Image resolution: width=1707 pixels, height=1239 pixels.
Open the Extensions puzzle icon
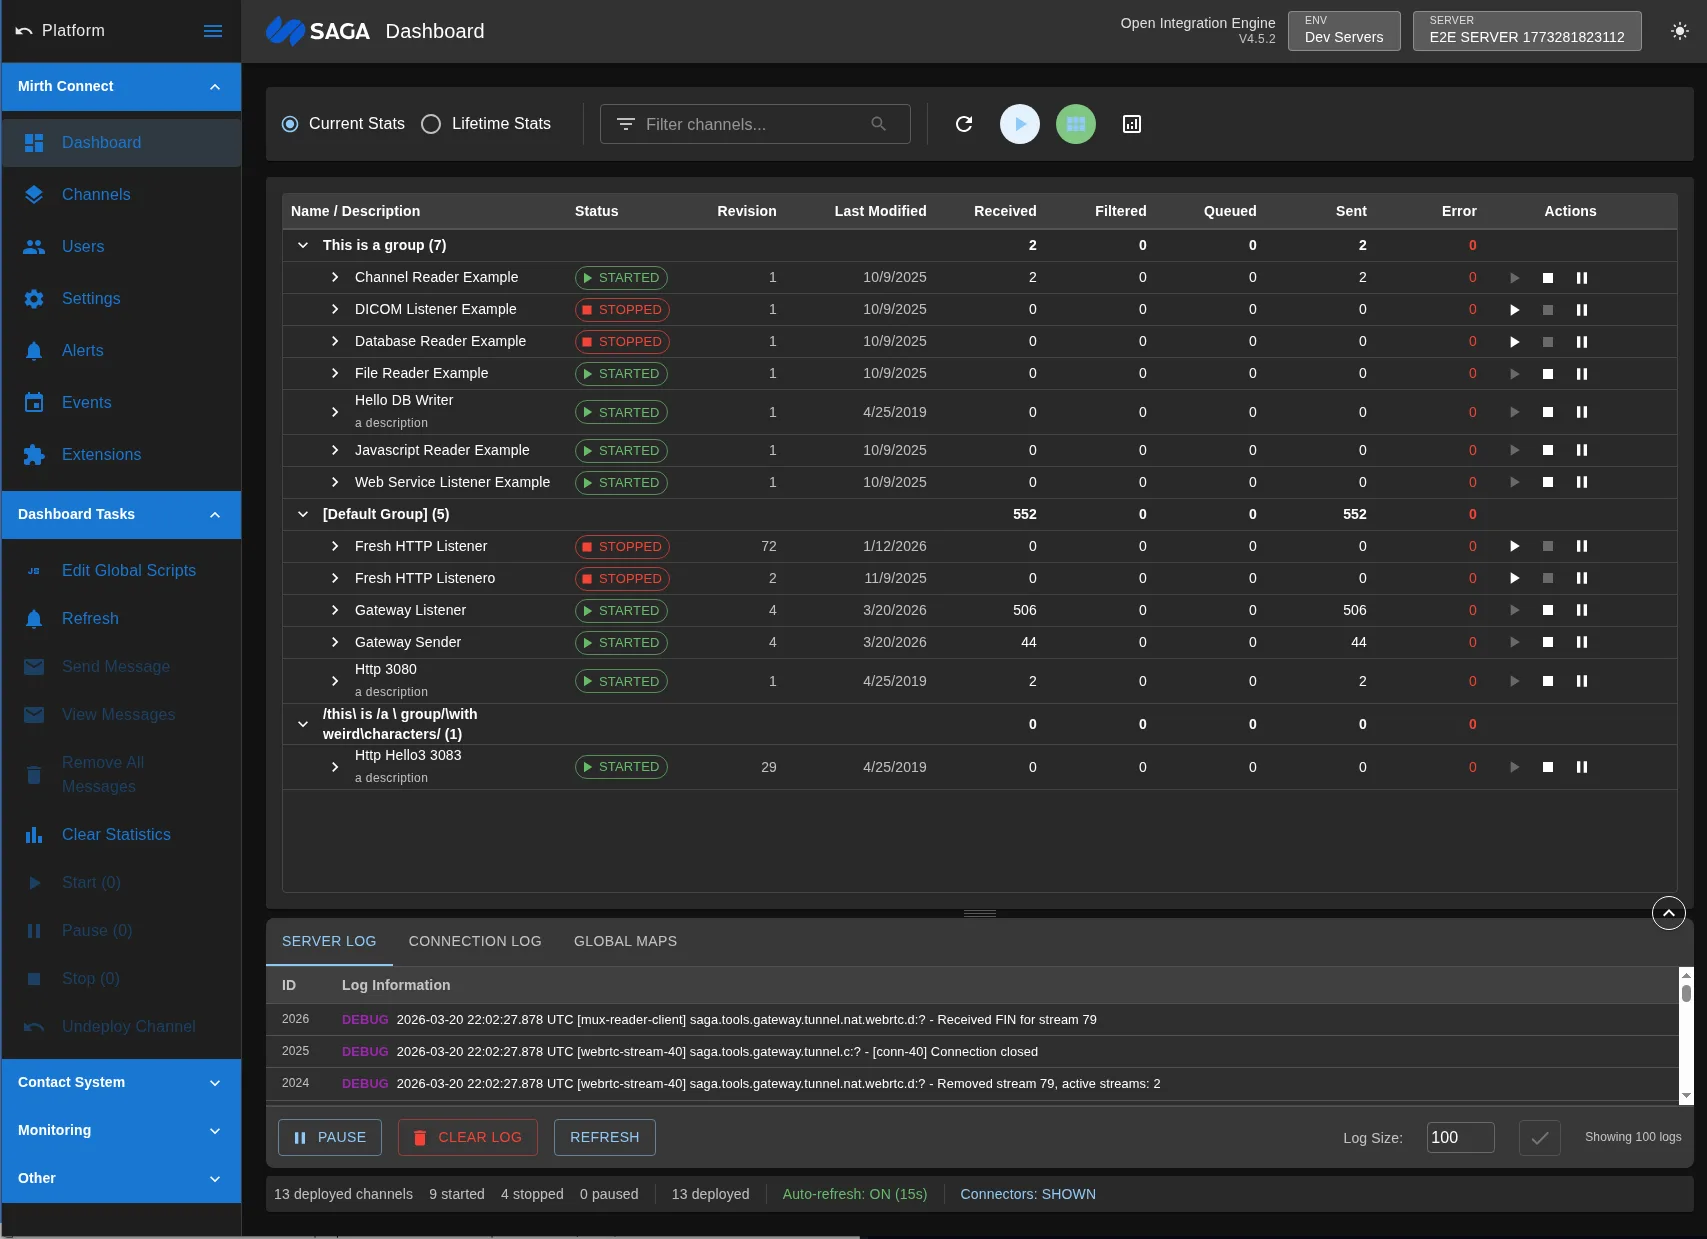34,454
